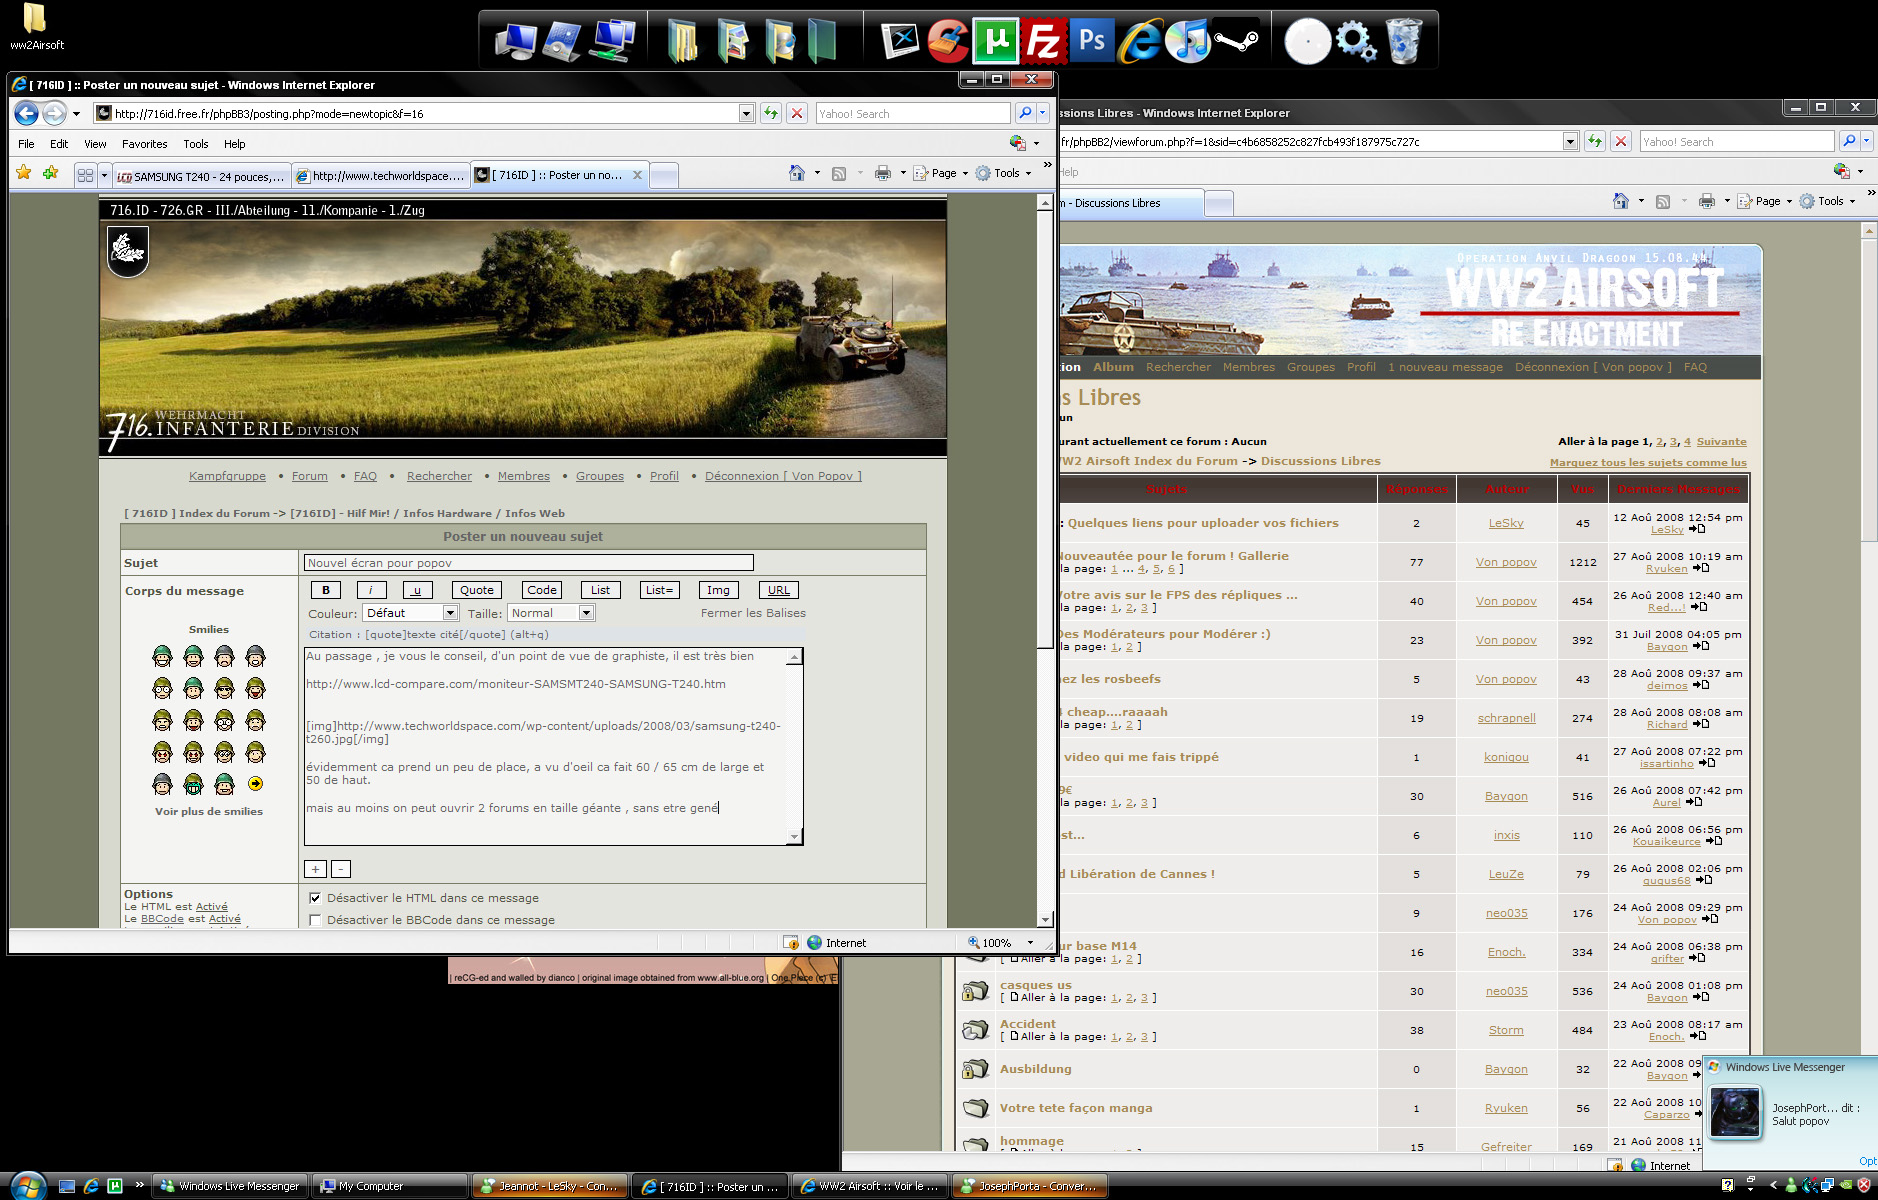Open search provider dropdown in front IE window
The image size is (1878, 1200).
pos(1043,113)
